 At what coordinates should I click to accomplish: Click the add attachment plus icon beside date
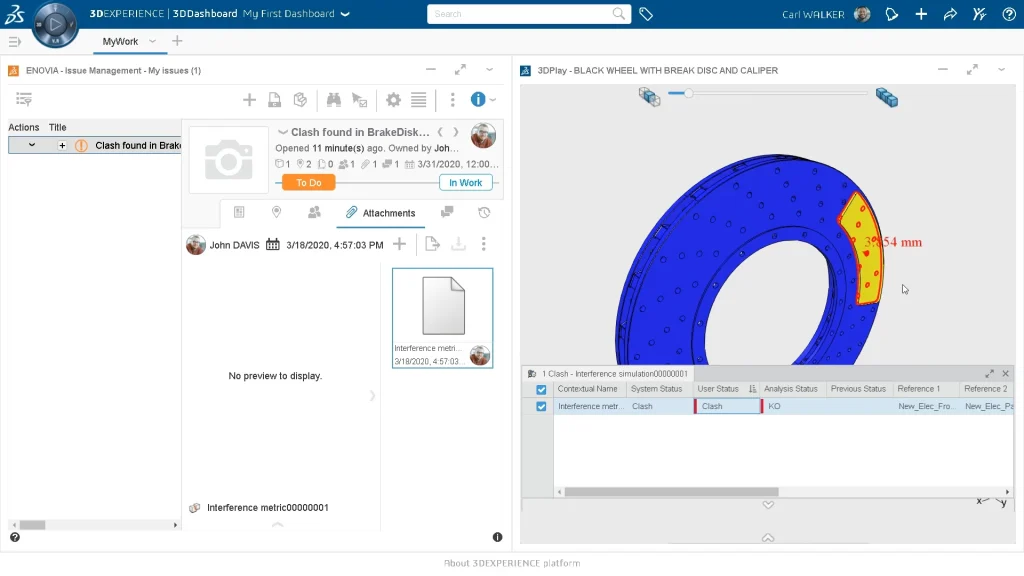pos(399,244)
